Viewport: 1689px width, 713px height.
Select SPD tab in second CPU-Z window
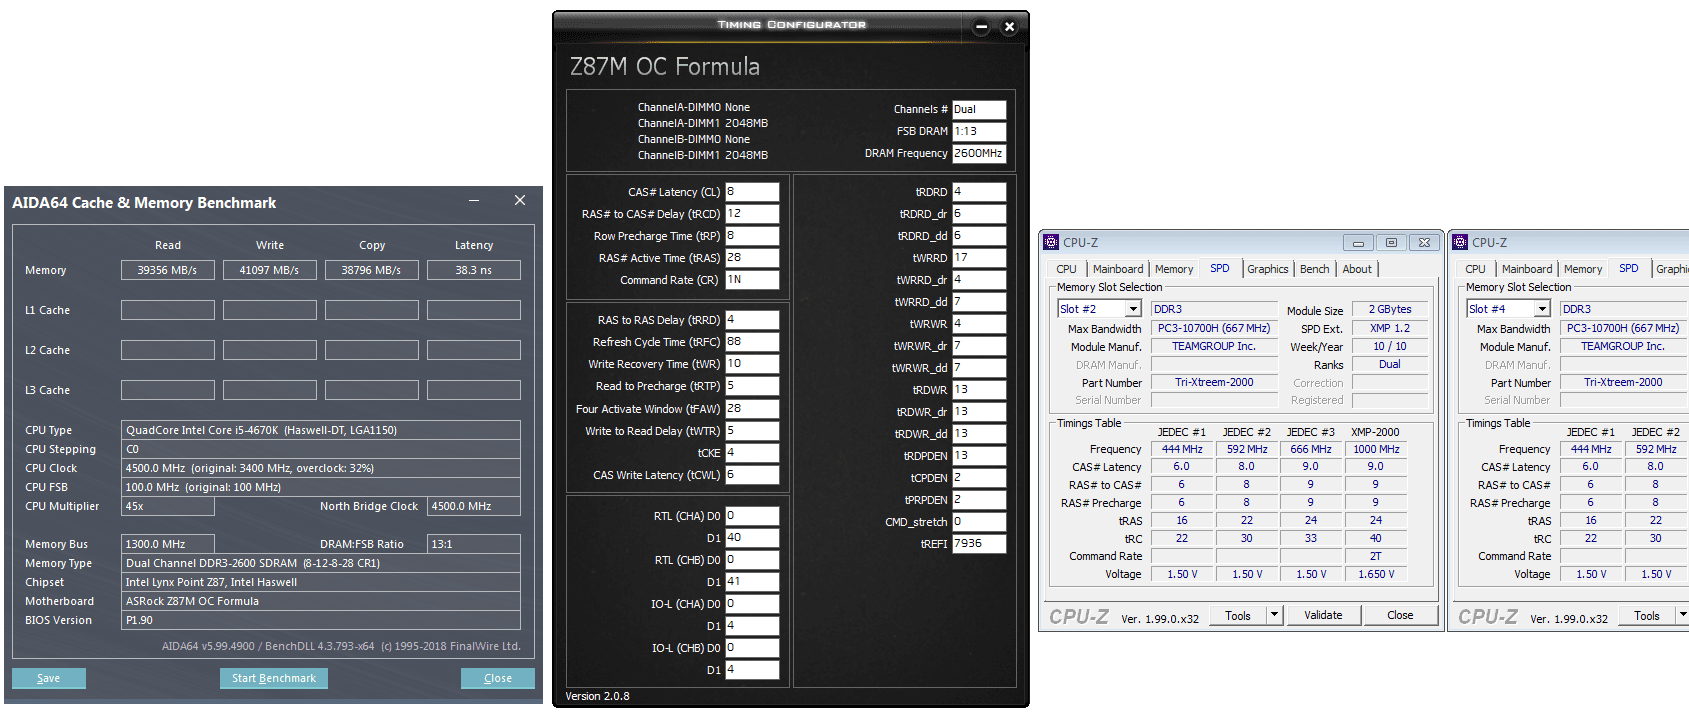pyautogui.click(x=1629, y=268)
